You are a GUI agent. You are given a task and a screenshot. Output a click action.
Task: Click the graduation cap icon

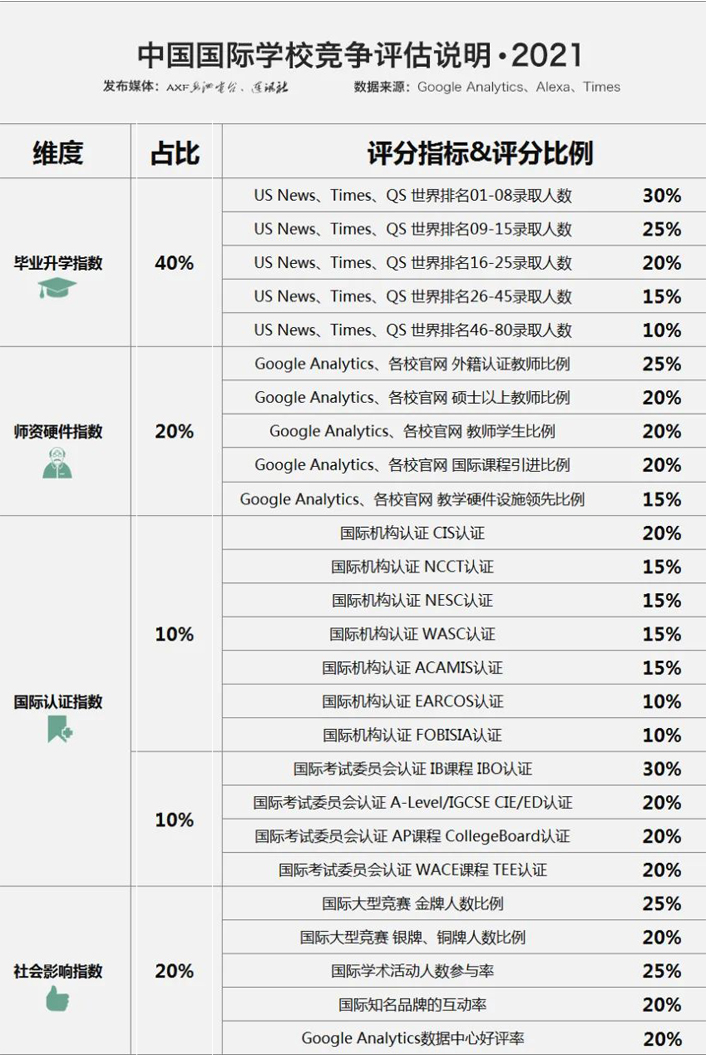point(57,289)
